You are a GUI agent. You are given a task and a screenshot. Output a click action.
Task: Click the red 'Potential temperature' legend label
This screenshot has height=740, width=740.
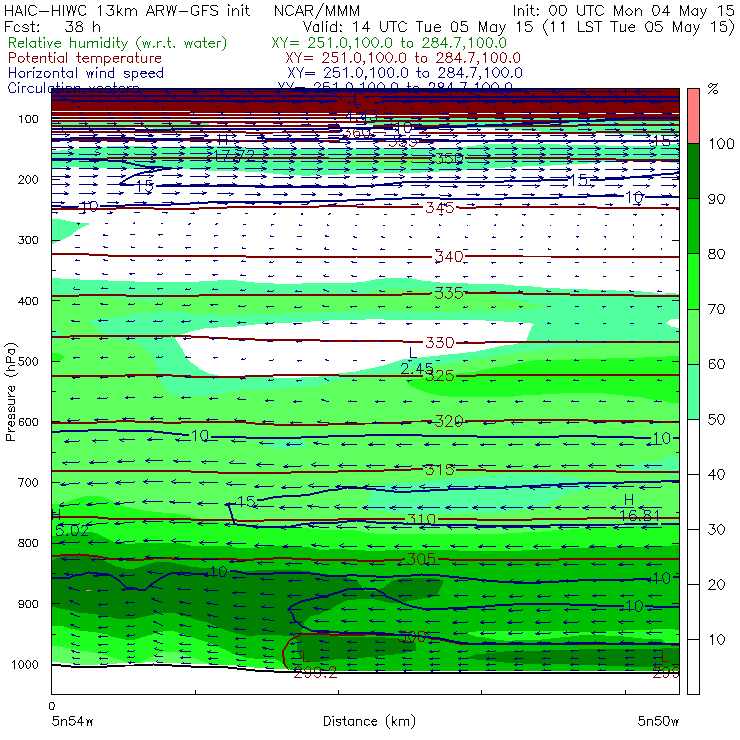click(85, 58)
